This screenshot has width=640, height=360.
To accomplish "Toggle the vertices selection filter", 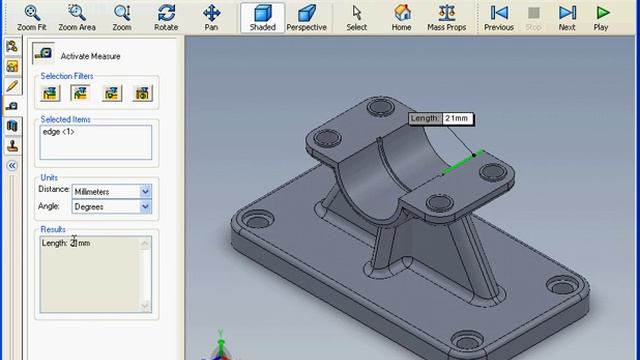I will click(x=112, y=93).
